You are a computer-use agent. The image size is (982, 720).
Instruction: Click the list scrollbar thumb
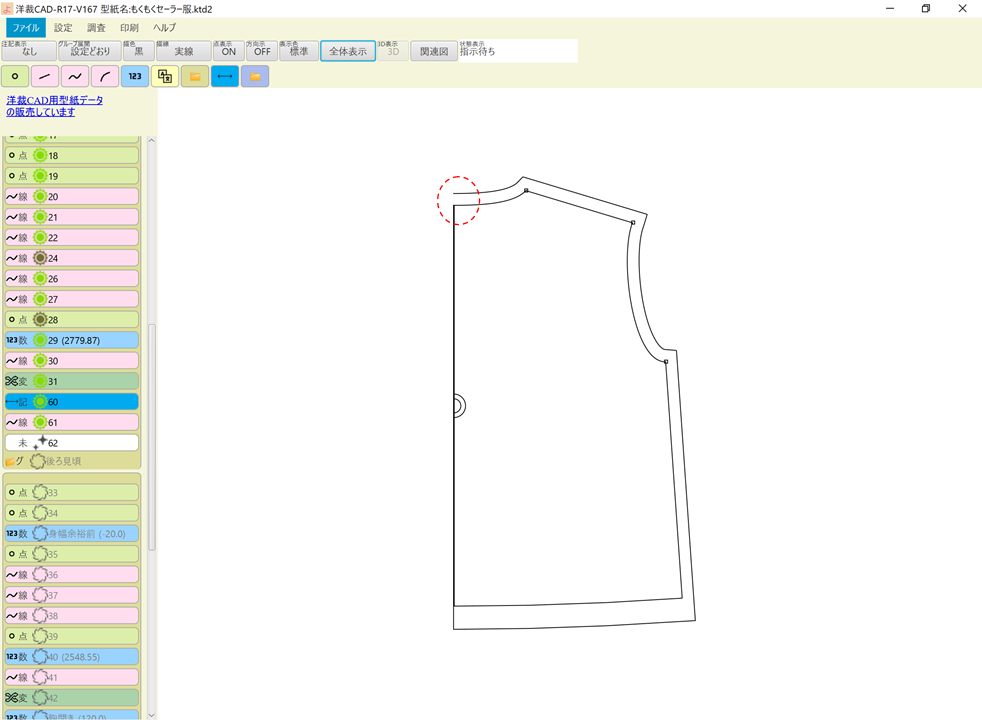[x=152, y=437]
